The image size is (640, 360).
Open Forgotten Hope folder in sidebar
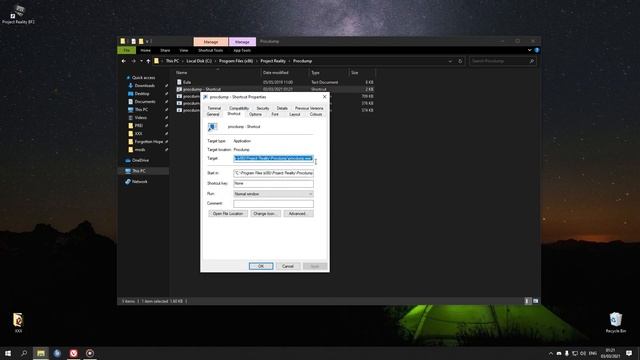[149, 142]
